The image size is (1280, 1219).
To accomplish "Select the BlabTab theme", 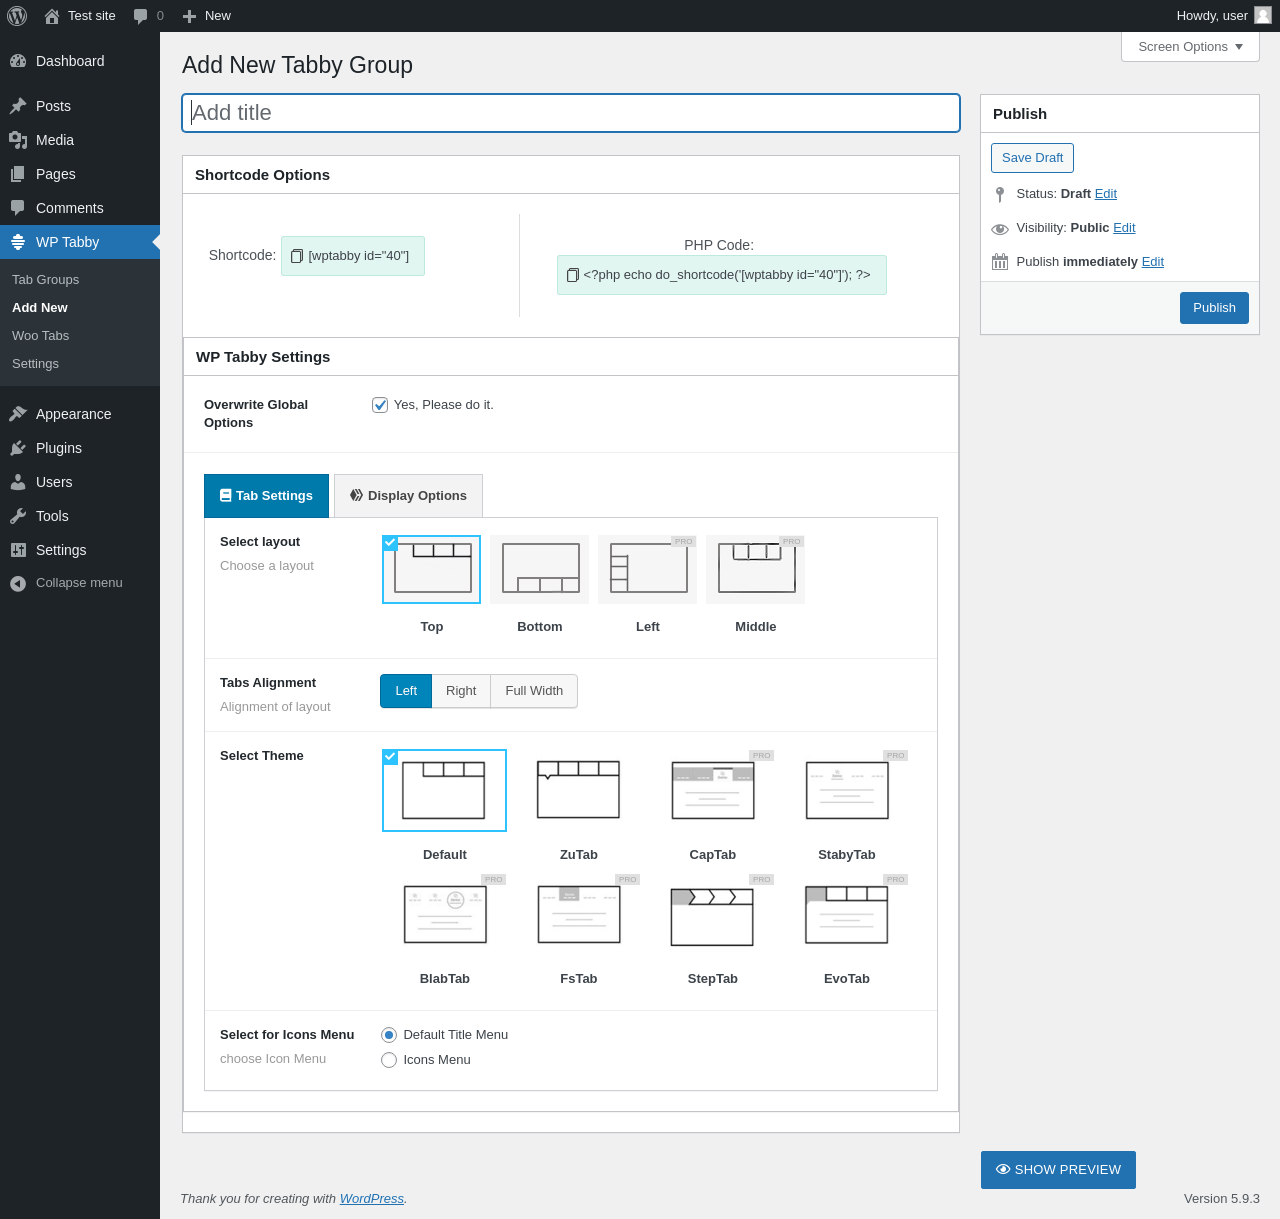I will coord(445,914).
